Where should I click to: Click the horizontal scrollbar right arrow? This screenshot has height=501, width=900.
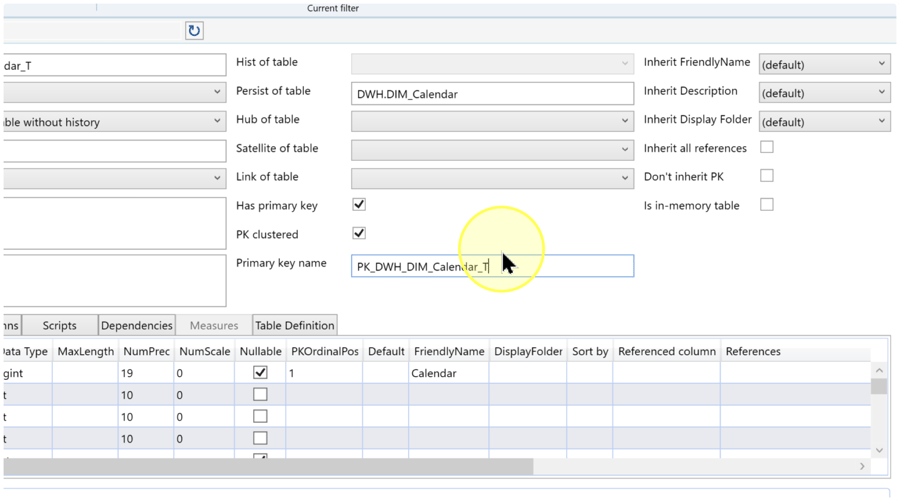tap(862, 467)
